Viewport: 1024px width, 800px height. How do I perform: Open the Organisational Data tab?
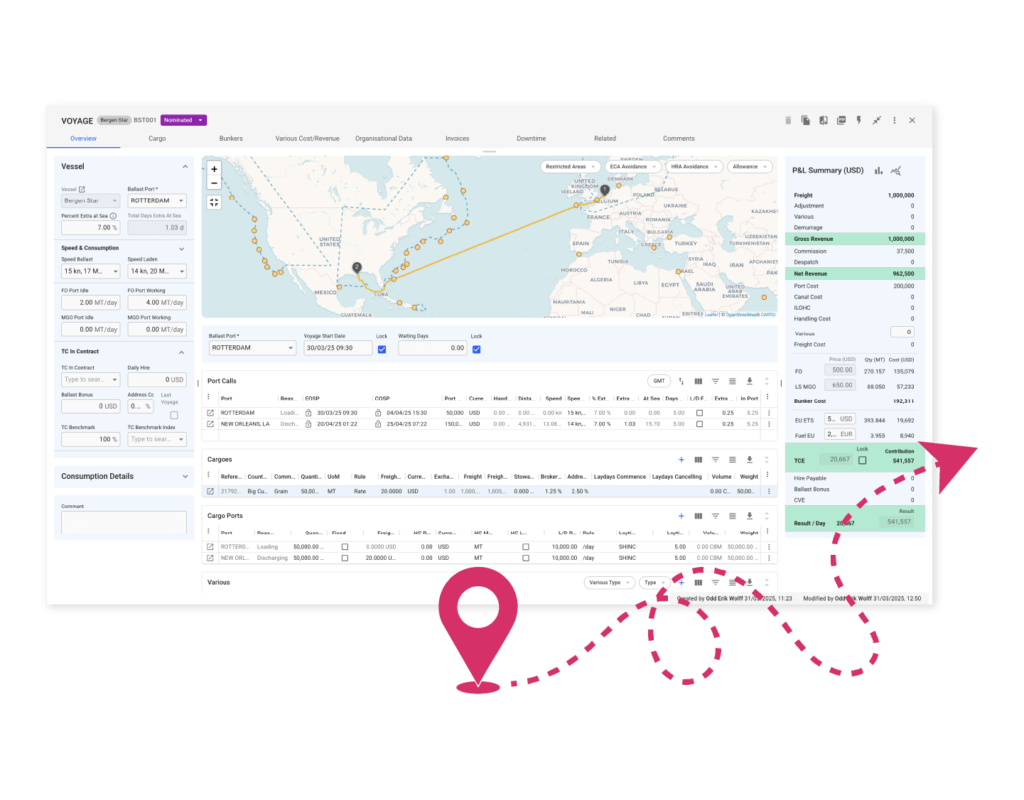tap(383, 138)
